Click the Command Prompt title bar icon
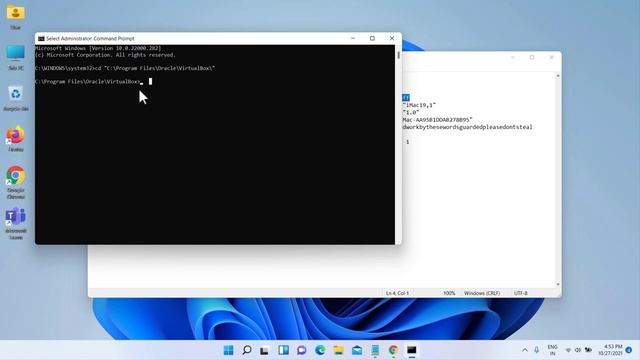 (41, 38)
